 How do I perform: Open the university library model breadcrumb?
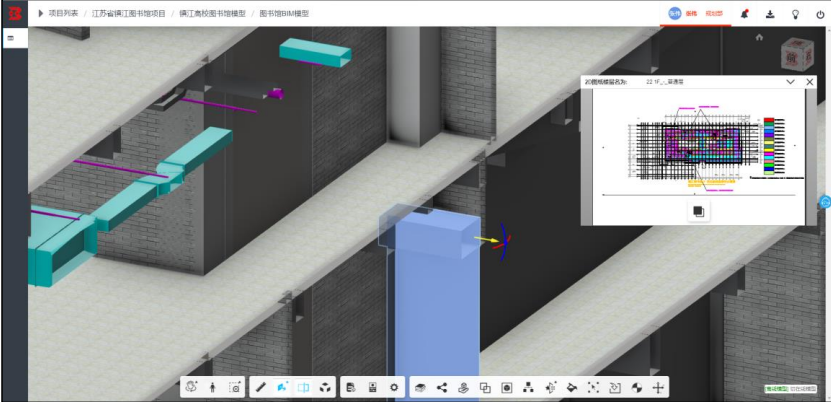(x=212, y=13)
